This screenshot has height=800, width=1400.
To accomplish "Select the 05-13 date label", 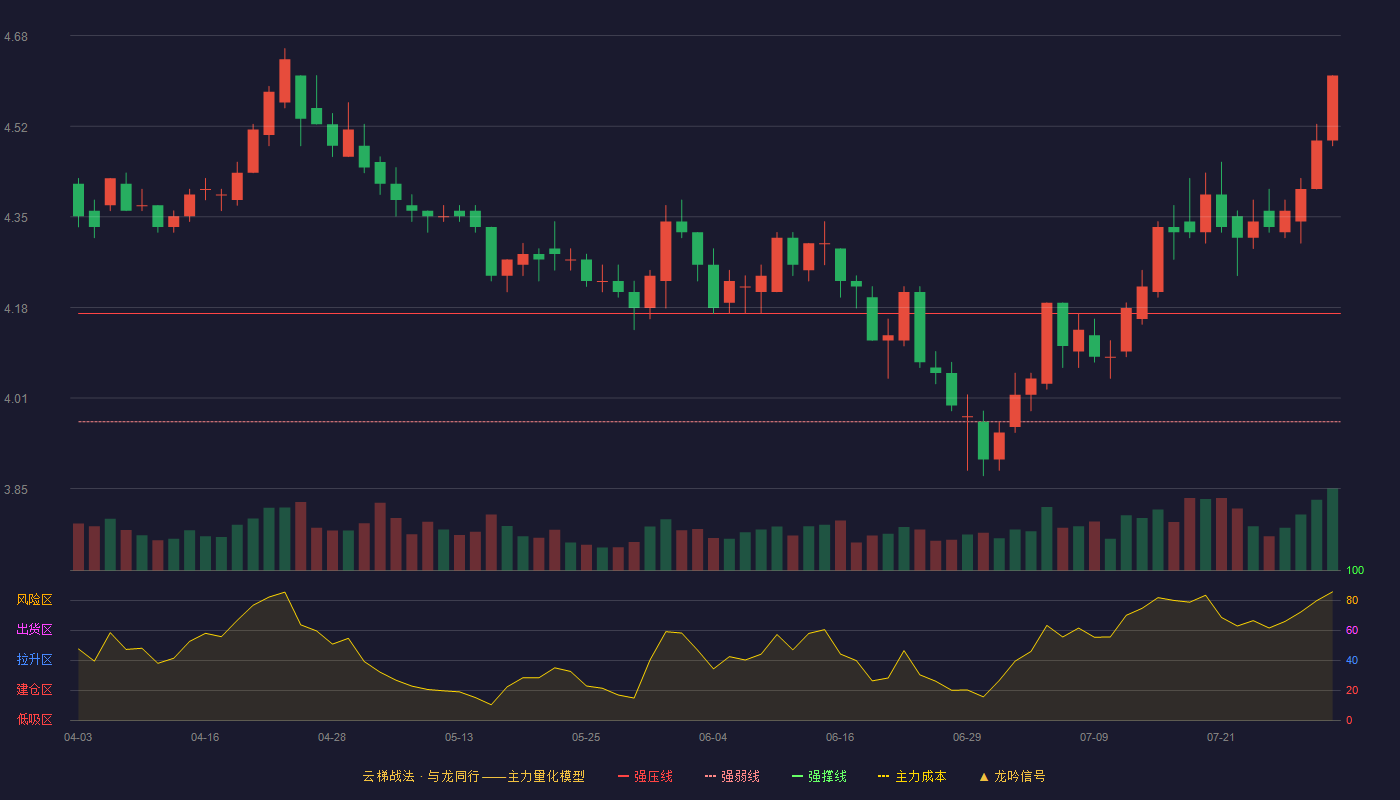I will pos(459,737).
